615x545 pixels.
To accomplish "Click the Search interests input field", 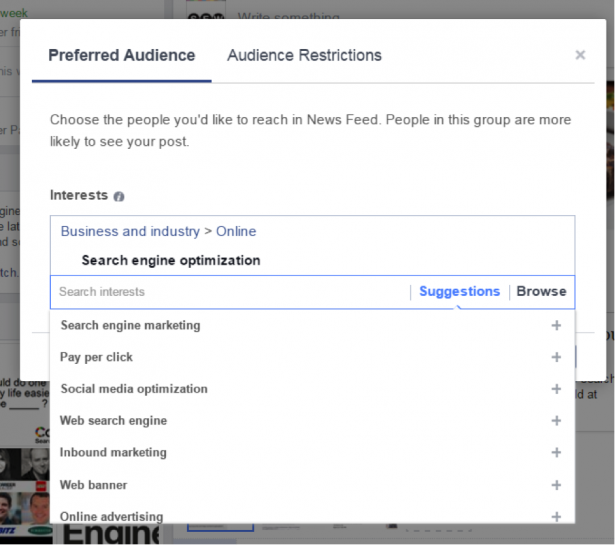I will [230, 292].
